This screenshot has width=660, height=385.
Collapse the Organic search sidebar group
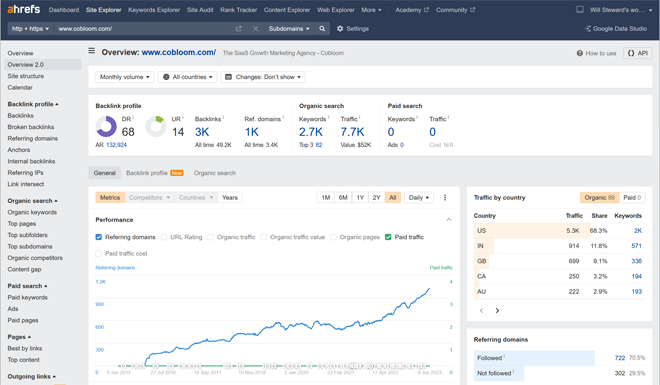point(32,201)
